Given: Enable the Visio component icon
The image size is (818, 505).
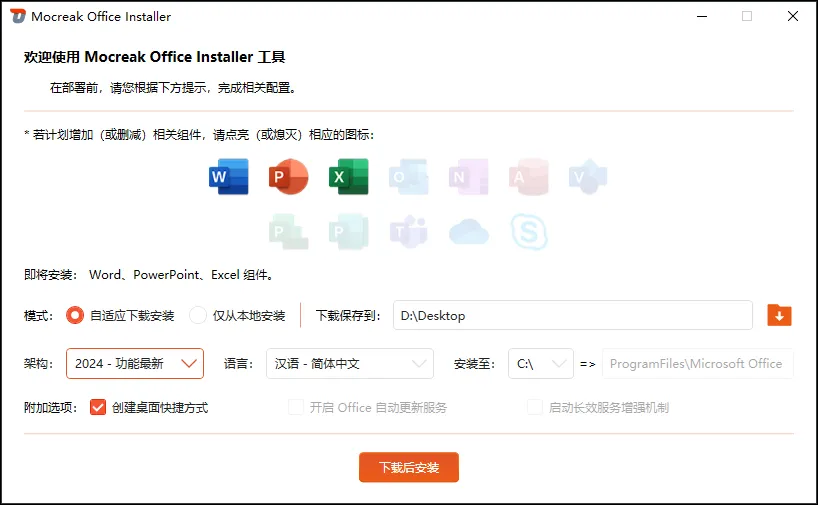Looking at the screenshot, I should coord(588,177).
